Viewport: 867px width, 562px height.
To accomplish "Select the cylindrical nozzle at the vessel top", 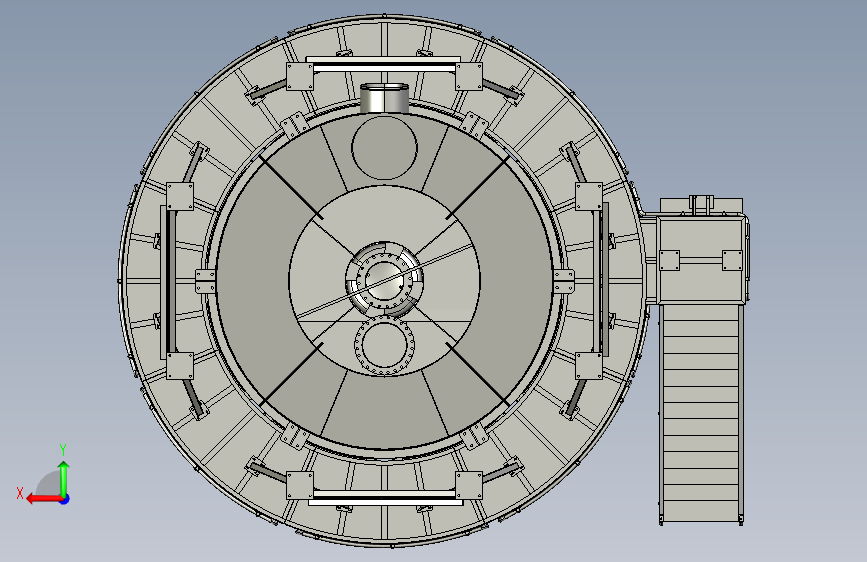I will click(384, 98).
